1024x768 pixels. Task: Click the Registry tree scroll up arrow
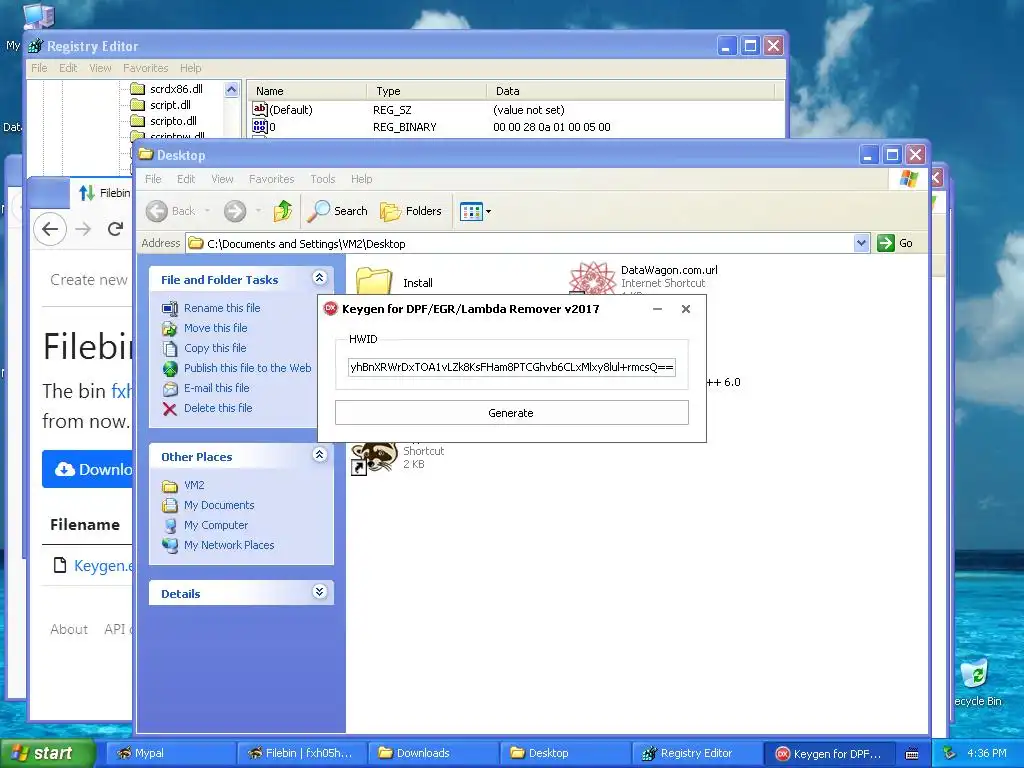pos(231,89)
